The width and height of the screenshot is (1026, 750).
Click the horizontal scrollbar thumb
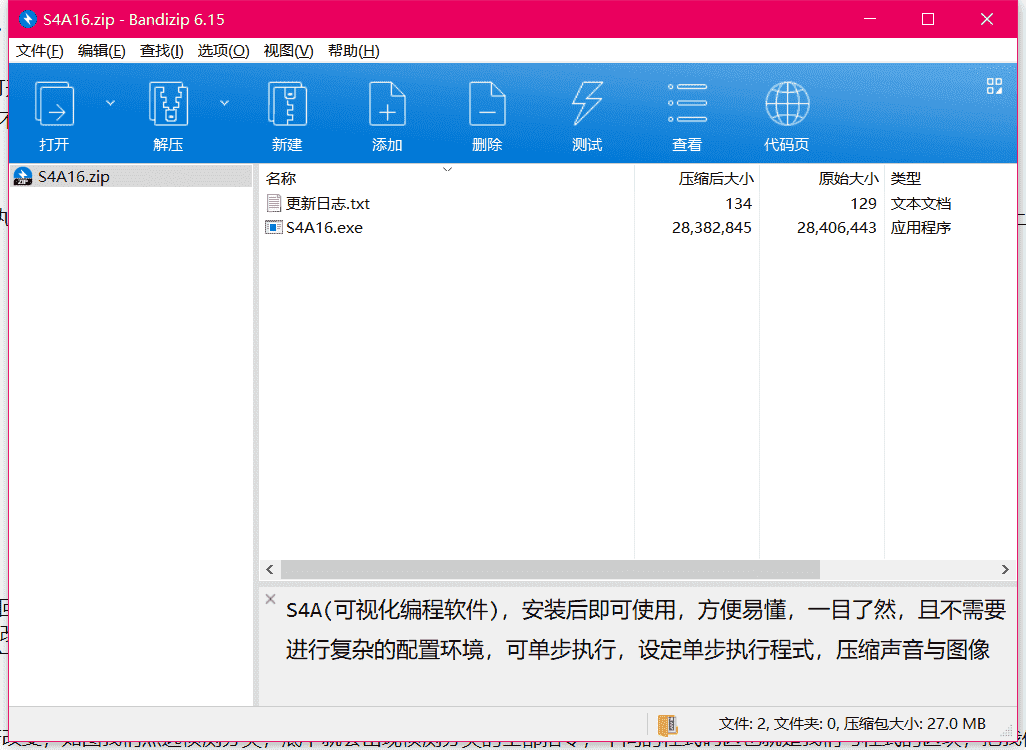tap(550, 569)
